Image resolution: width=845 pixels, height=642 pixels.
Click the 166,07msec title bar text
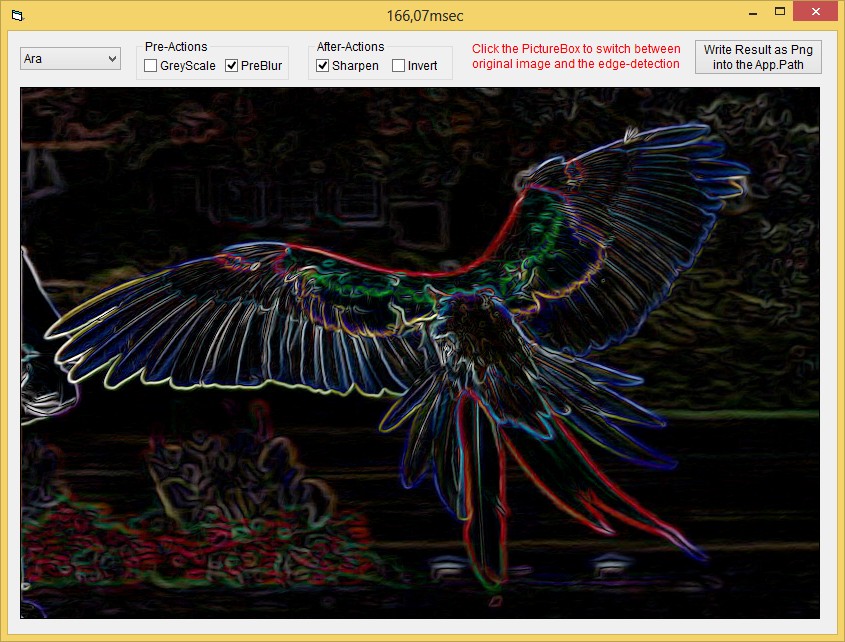[x=424, y=15]
